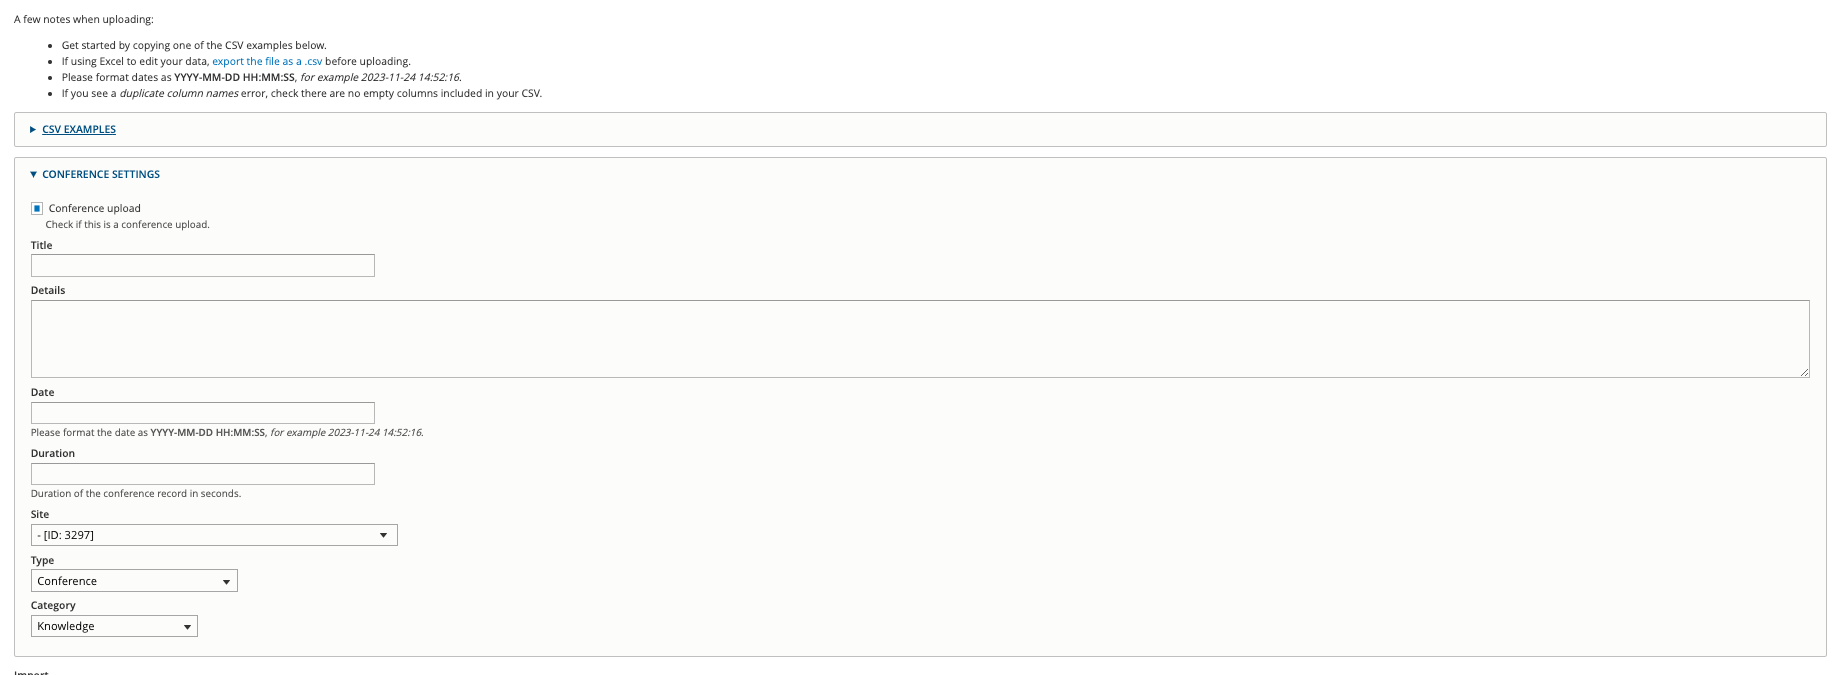Screen dimensions: 1843x675
Task: Click the Site dropdown arrow
Action: click(383, 535)
